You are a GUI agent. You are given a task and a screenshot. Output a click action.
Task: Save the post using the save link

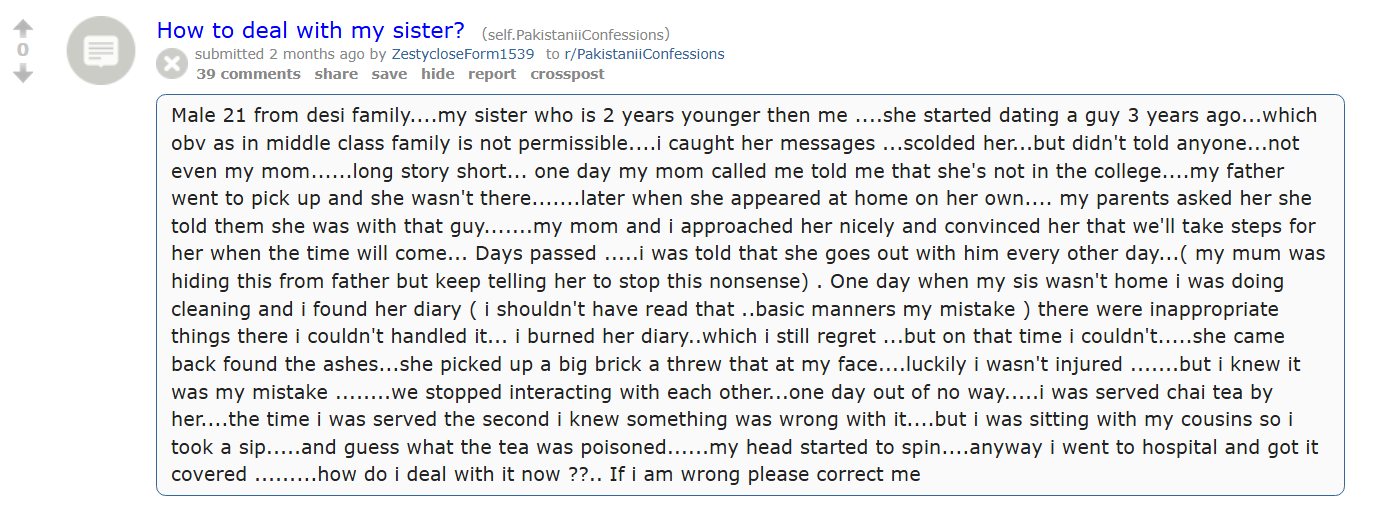click(x=389, y=74)
